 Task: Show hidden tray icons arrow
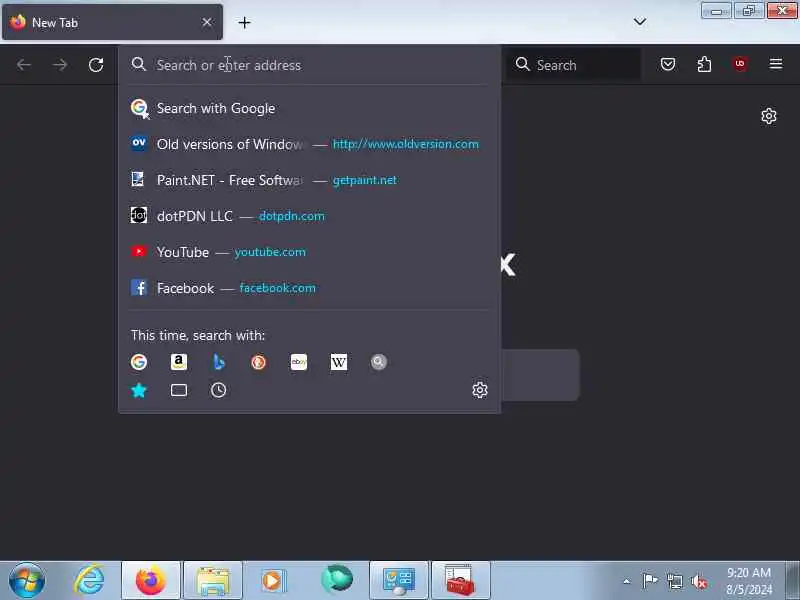[627, 581]
